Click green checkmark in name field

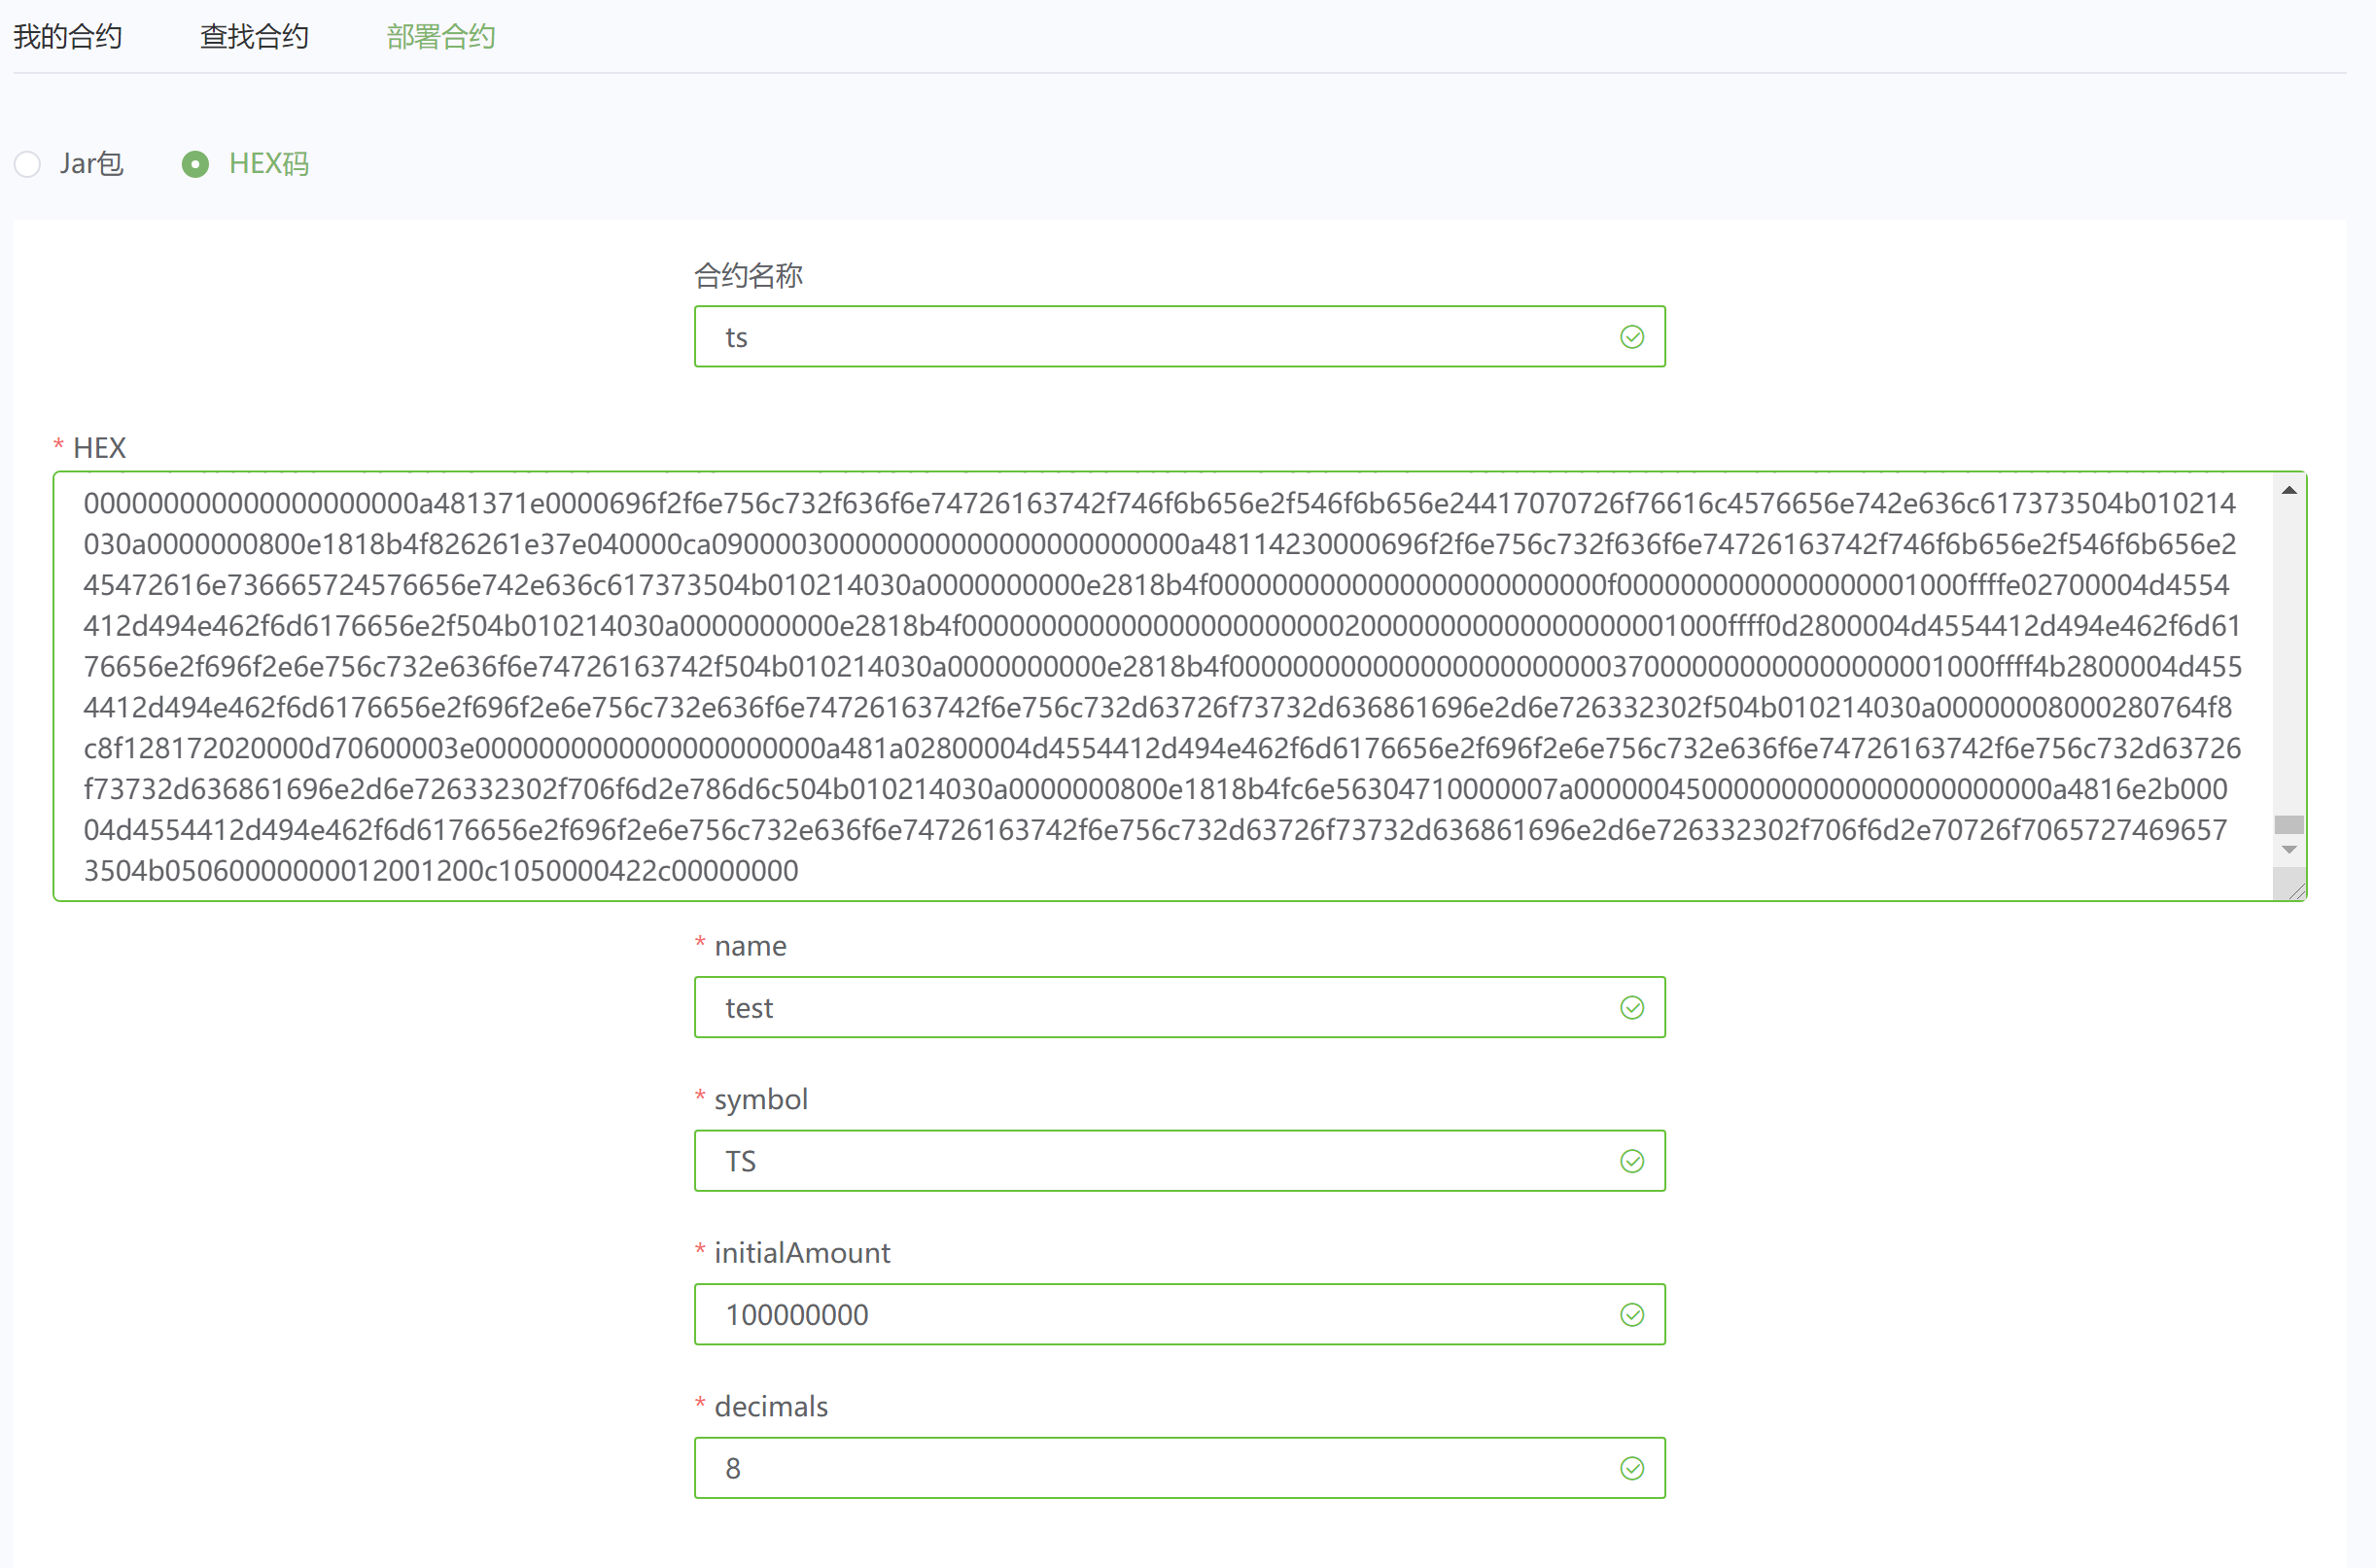pos(1631,1008)
